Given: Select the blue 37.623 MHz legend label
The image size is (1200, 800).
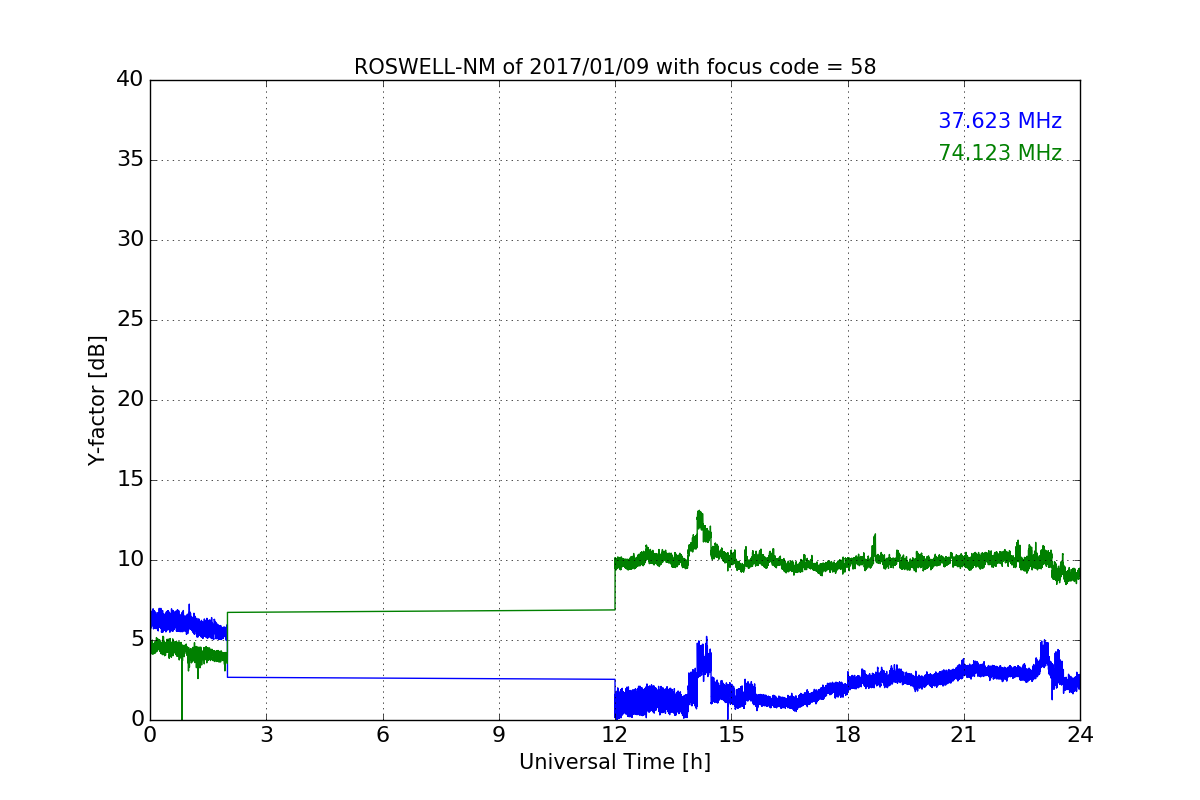Looking at the screenshot, I should 1000,121.
